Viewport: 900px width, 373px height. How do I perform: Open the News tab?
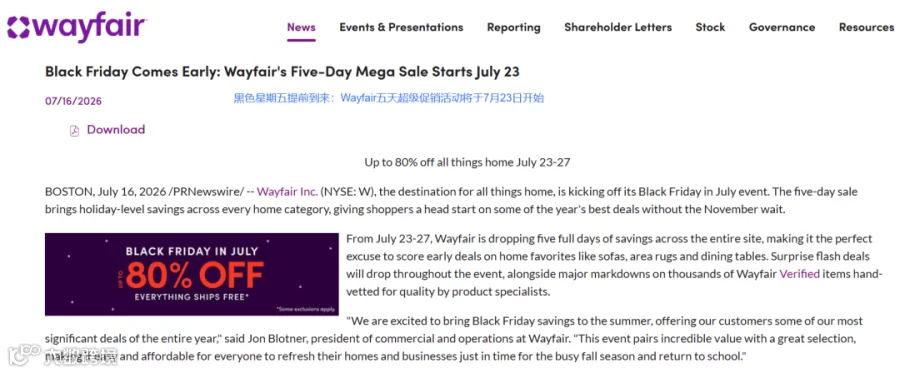[x=301, y=27]
